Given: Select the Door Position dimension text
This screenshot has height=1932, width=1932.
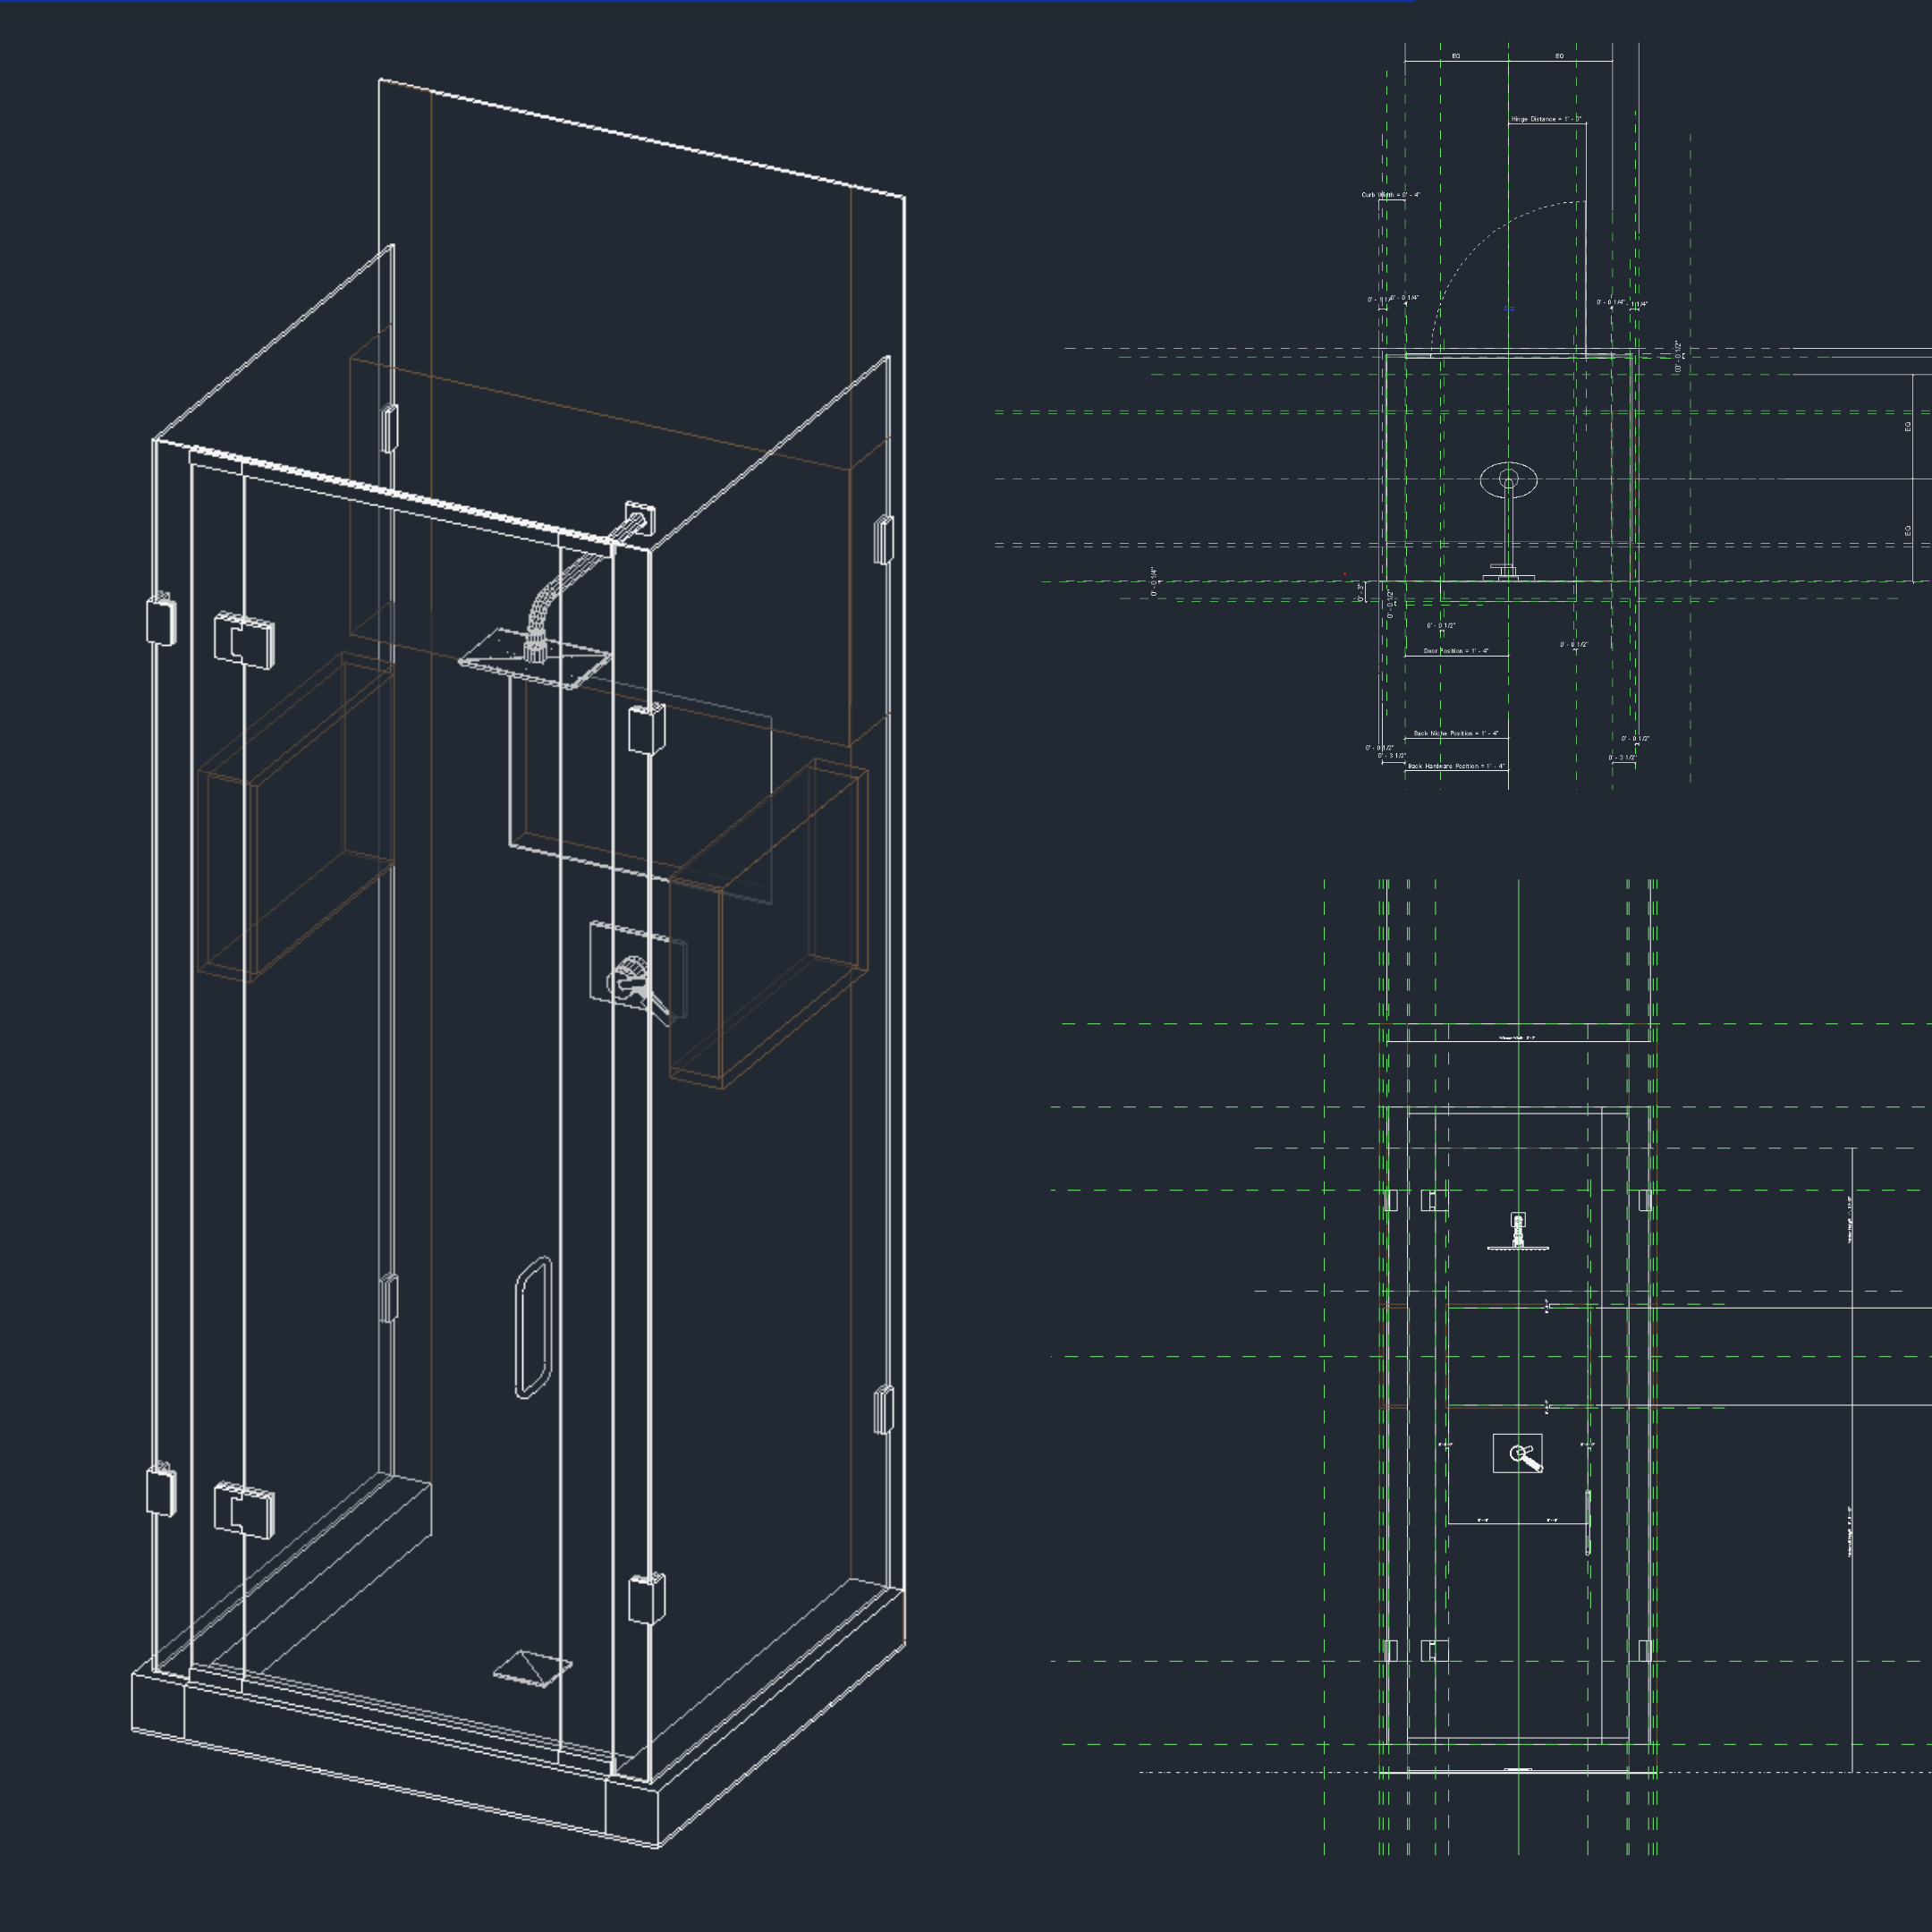Looking at the screenshot, I should point(1456,651).
